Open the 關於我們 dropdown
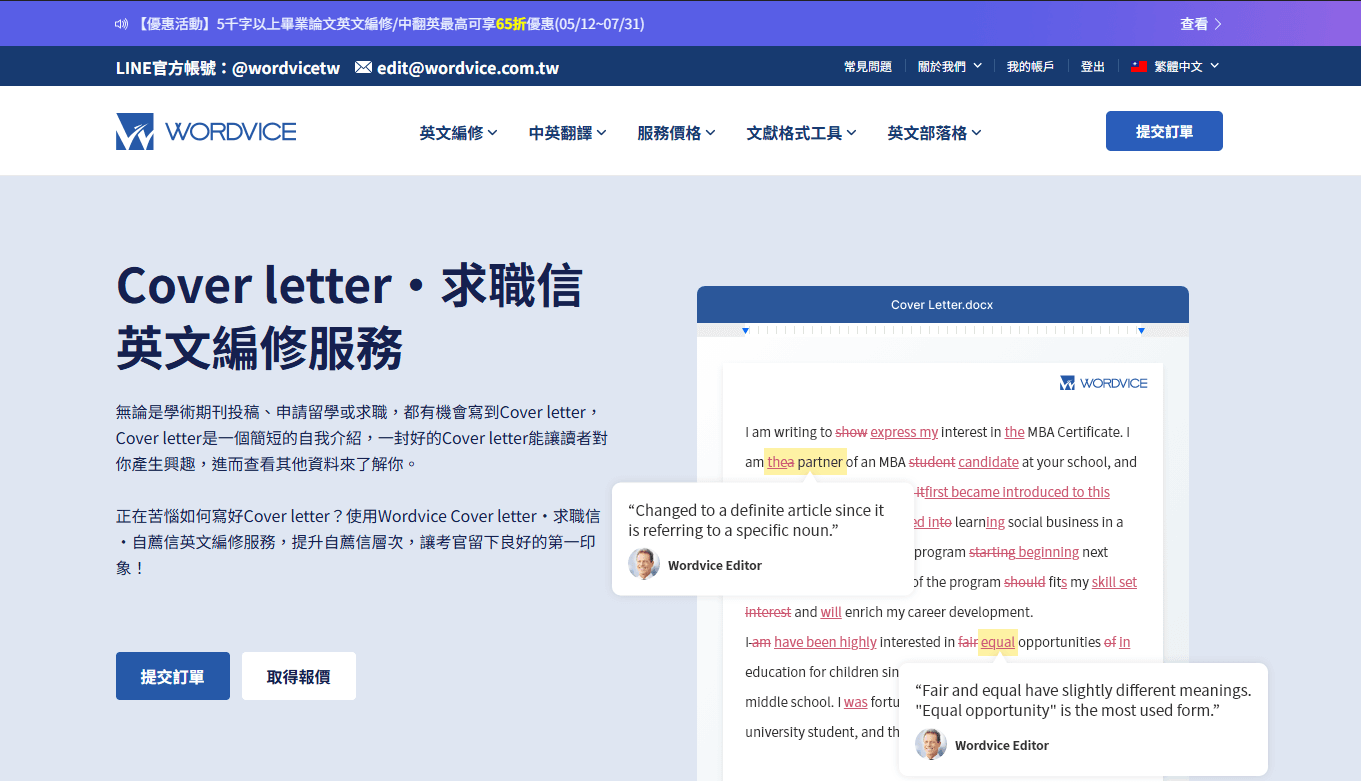Viewport: 1361px width, 783px height. pyautogui.click(x=948, y=66)
